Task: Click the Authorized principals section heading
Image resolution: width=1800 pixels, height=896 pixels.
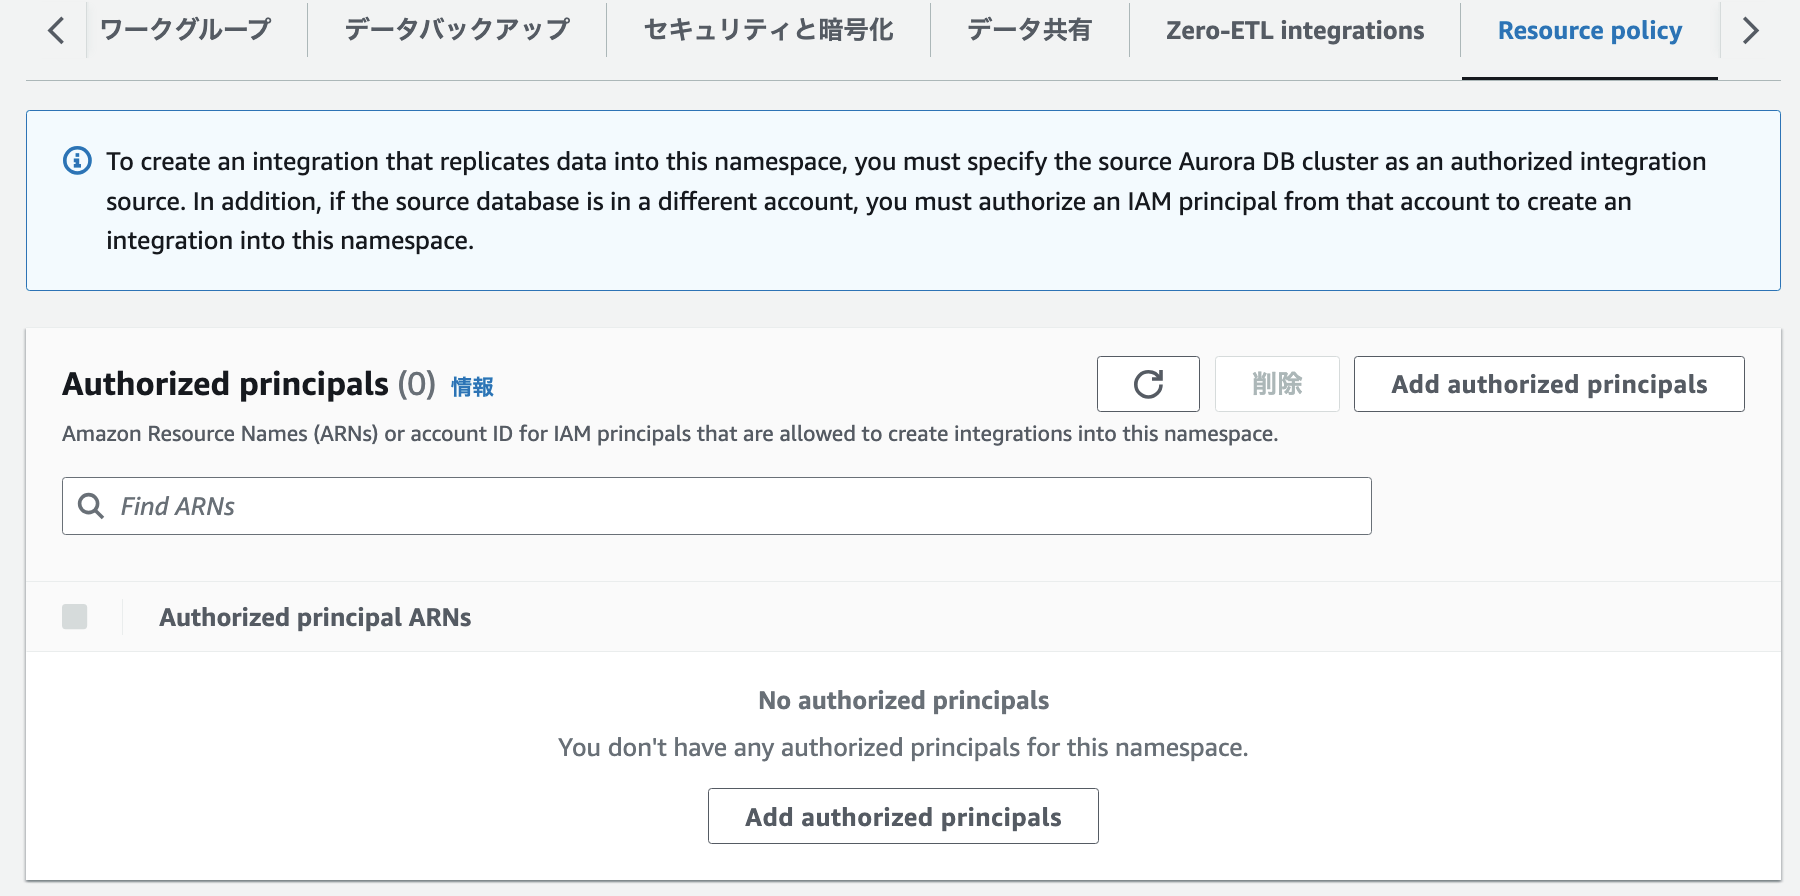Action: pos(226,384)
